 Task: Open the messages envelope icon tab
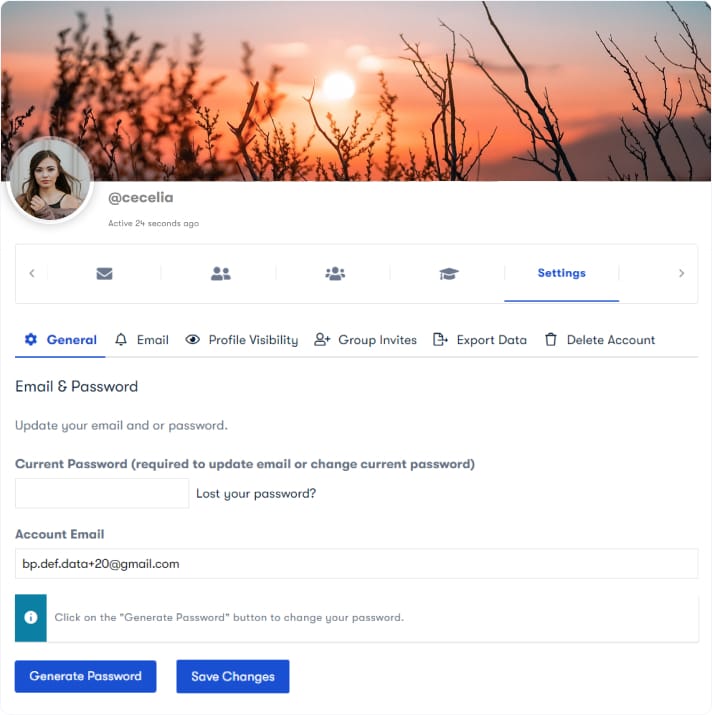(104, 274)
